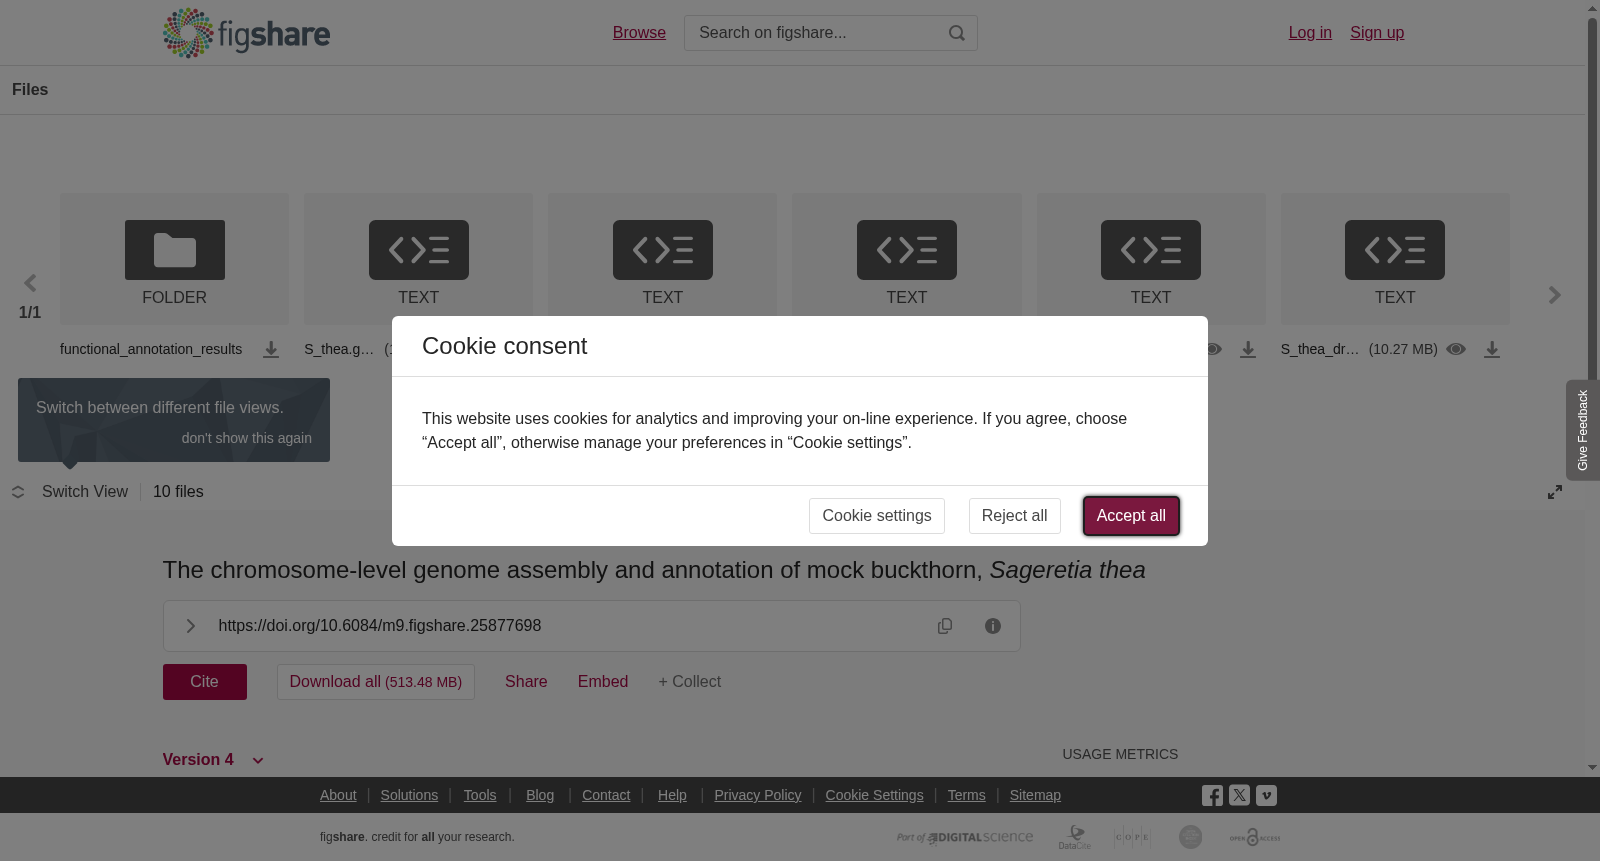
Task: Open the footer Cookie Settings link
Action: [x=874, y=795]
